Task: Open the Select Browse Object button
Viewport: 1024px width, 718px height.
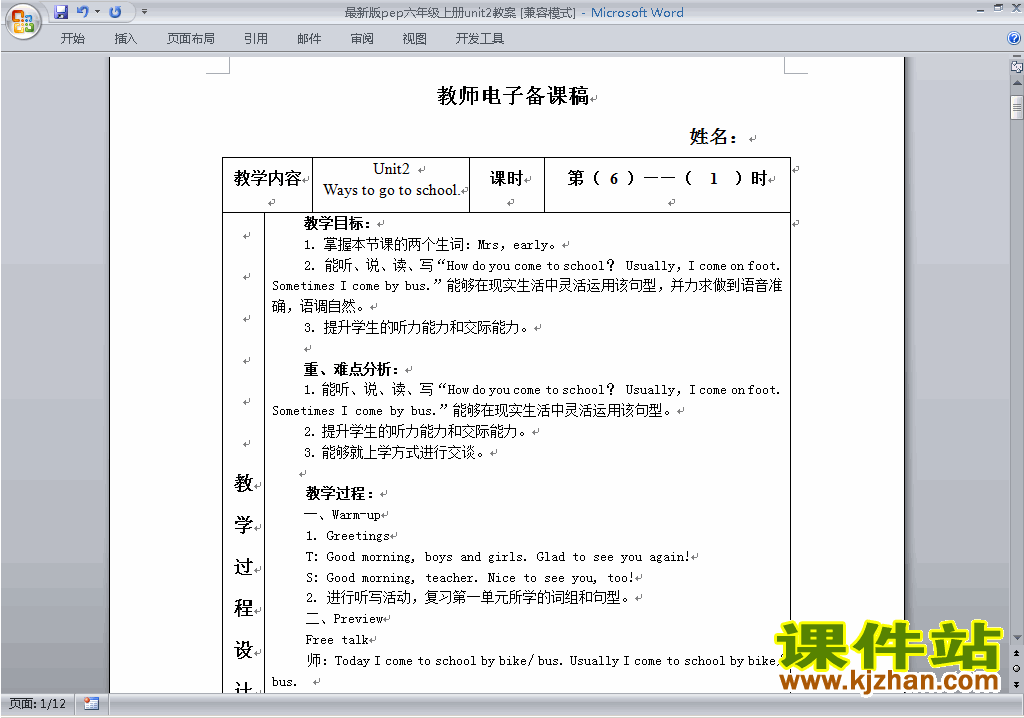Action: click(1016, 668)
